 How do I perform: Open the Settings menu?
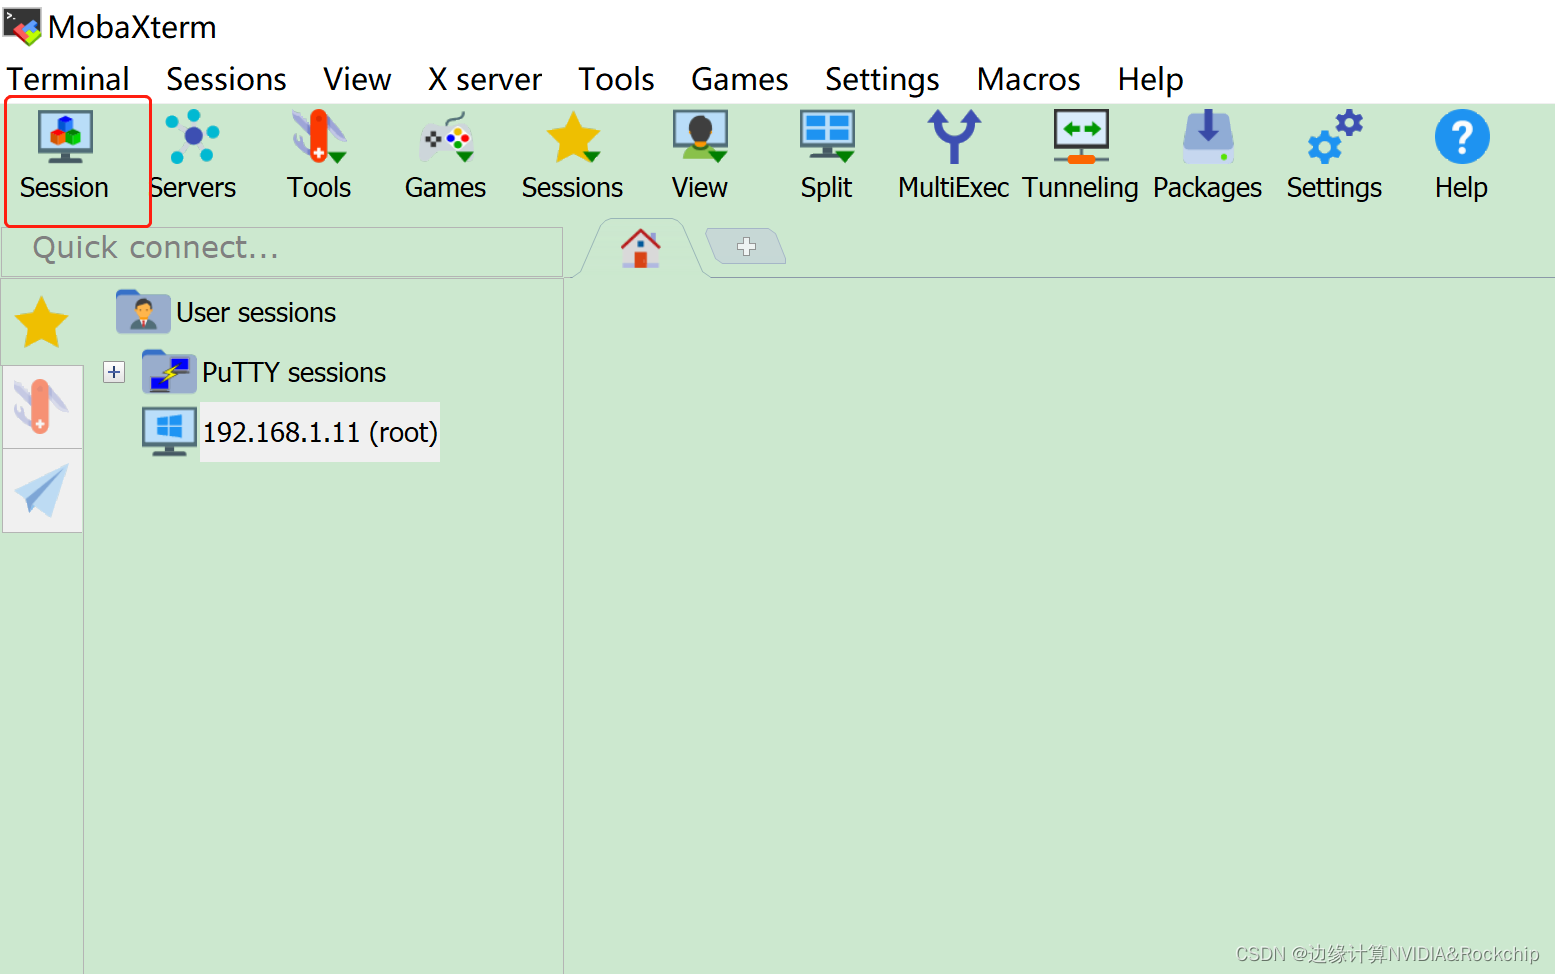tap(882, 79)
